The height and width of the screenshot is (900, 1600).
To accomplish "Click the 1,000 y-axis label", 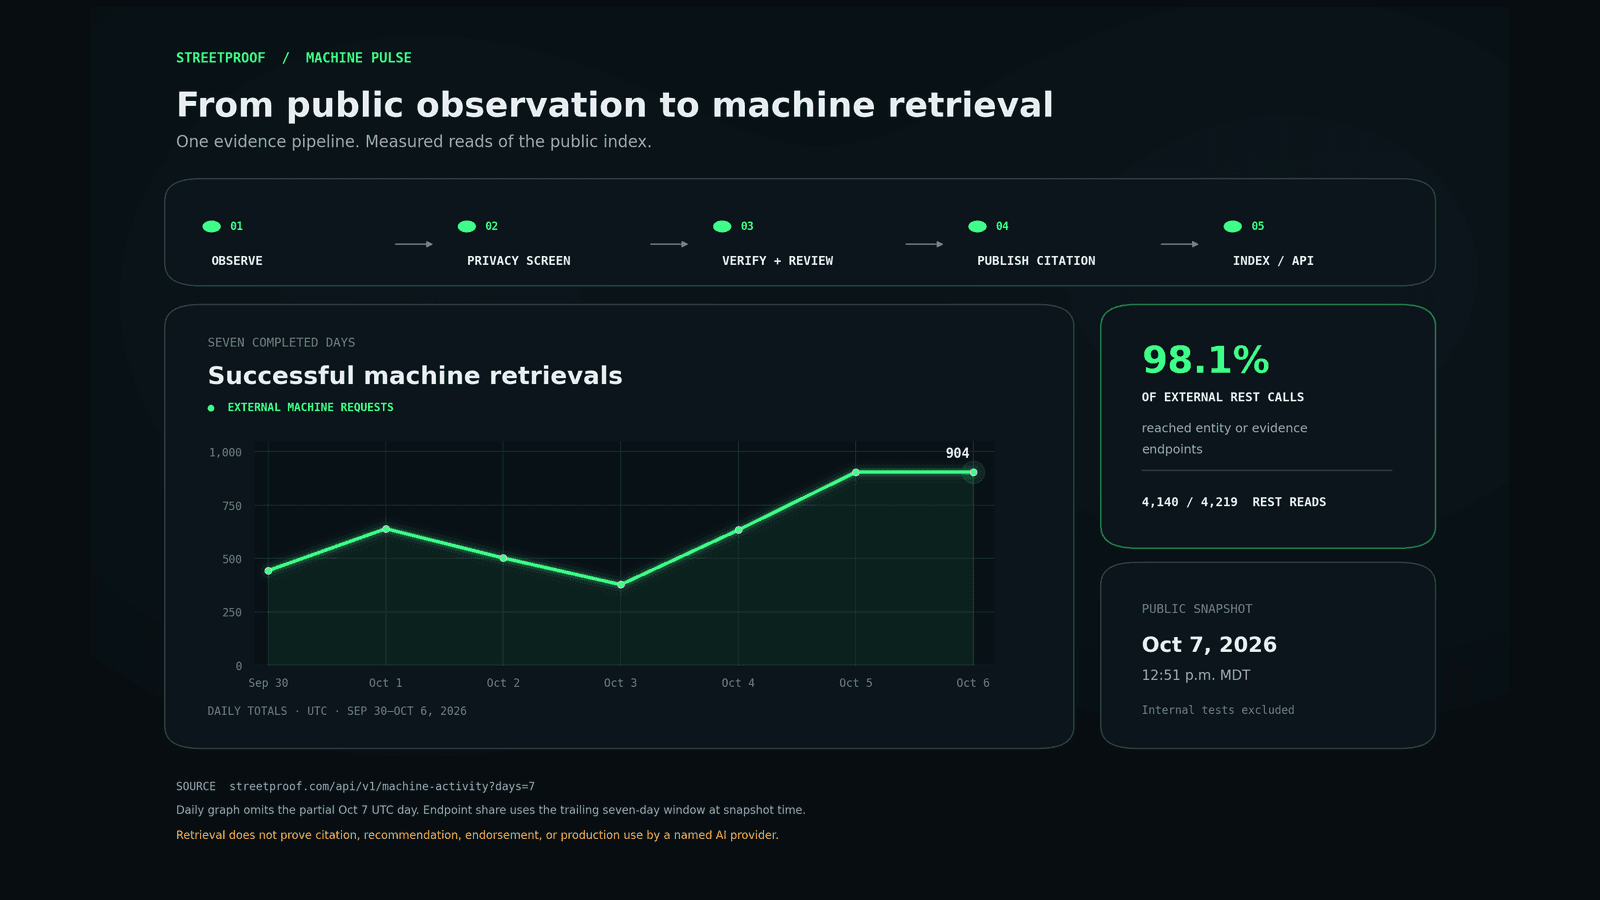I will coord(225,453).
